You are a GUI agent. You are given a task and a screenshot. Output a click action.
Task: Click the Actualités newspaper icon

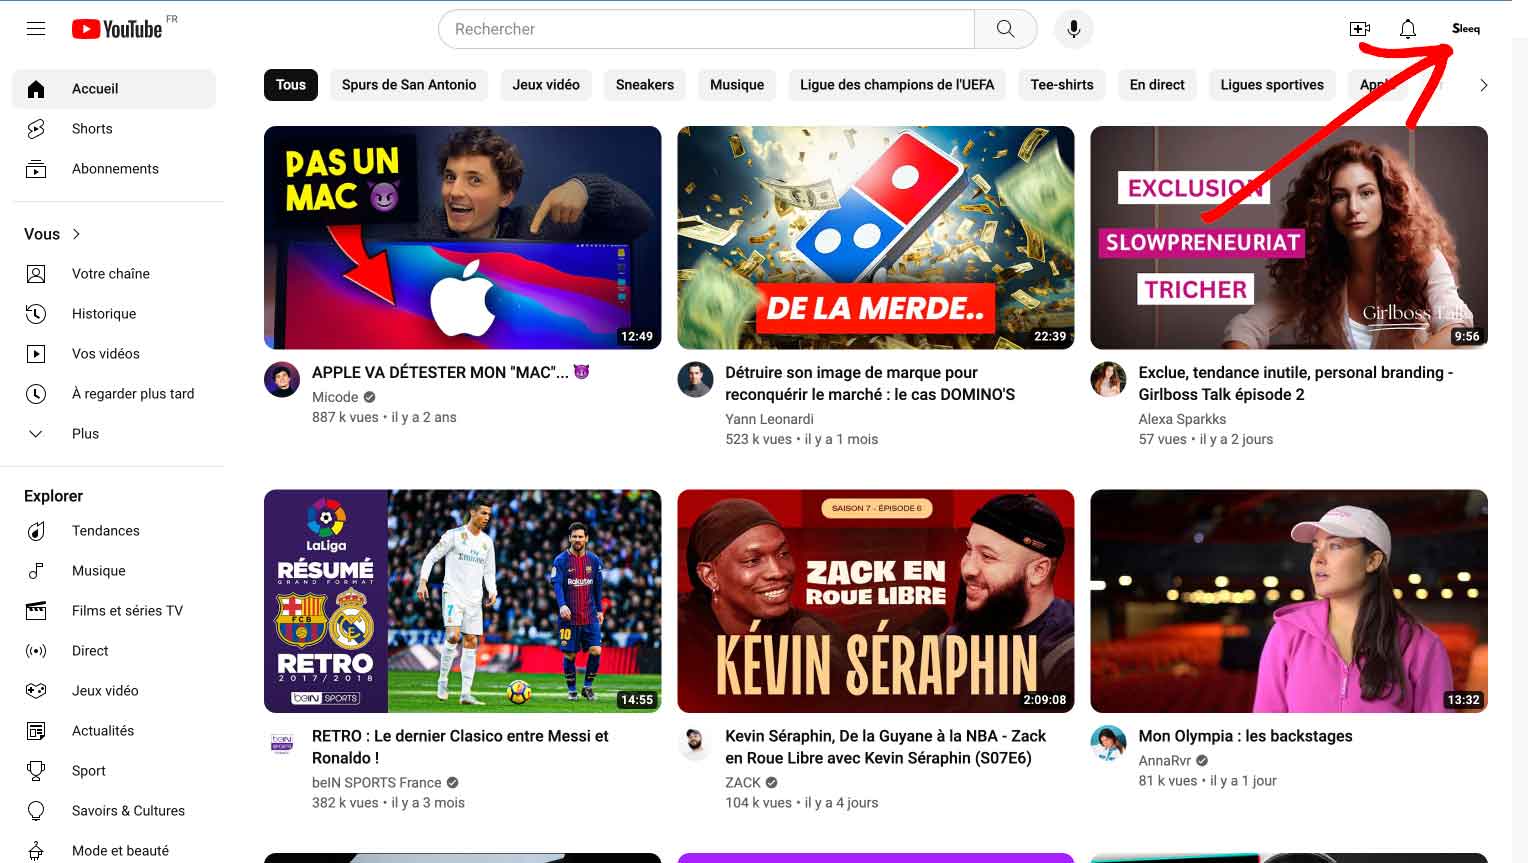(36, 731)
